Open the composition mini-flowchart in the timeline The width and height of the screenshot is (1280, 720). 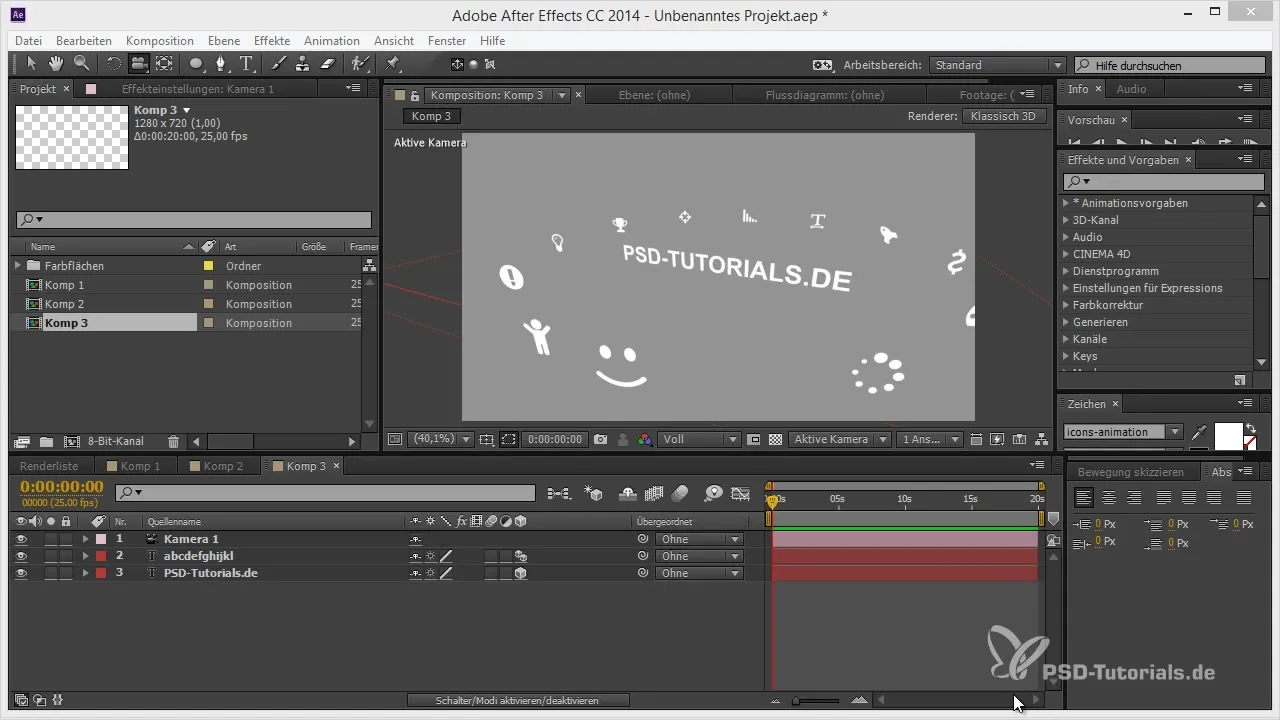pos(558,493)
